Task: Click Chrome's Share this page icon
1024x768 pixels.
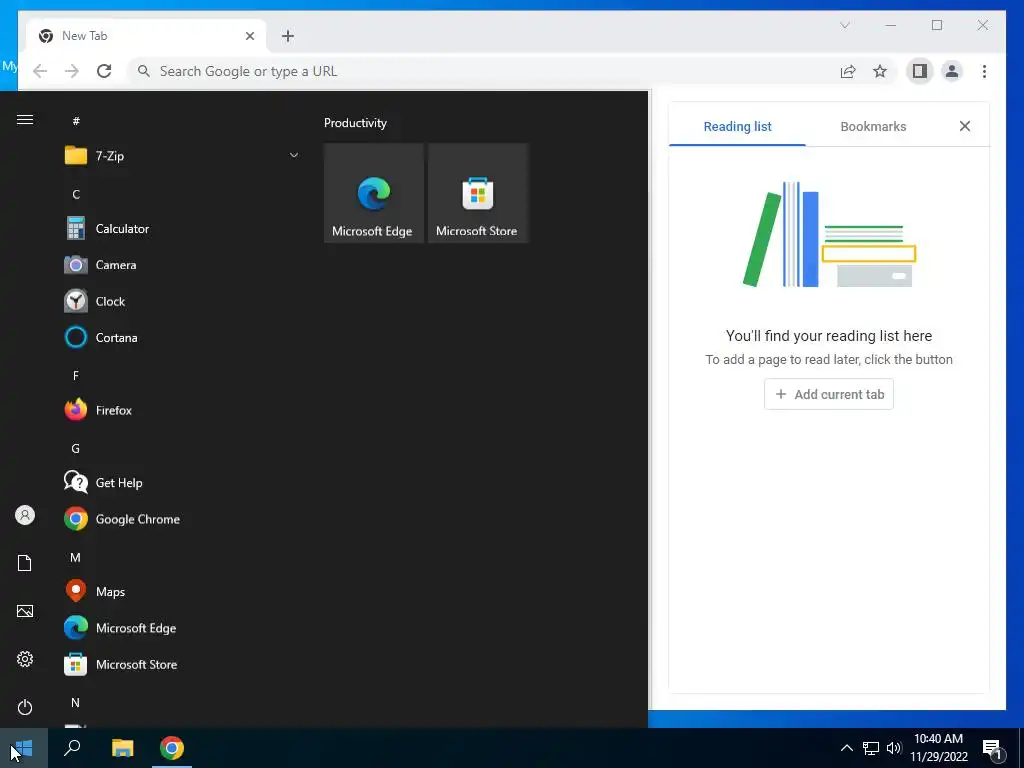Action: [848, 71]
